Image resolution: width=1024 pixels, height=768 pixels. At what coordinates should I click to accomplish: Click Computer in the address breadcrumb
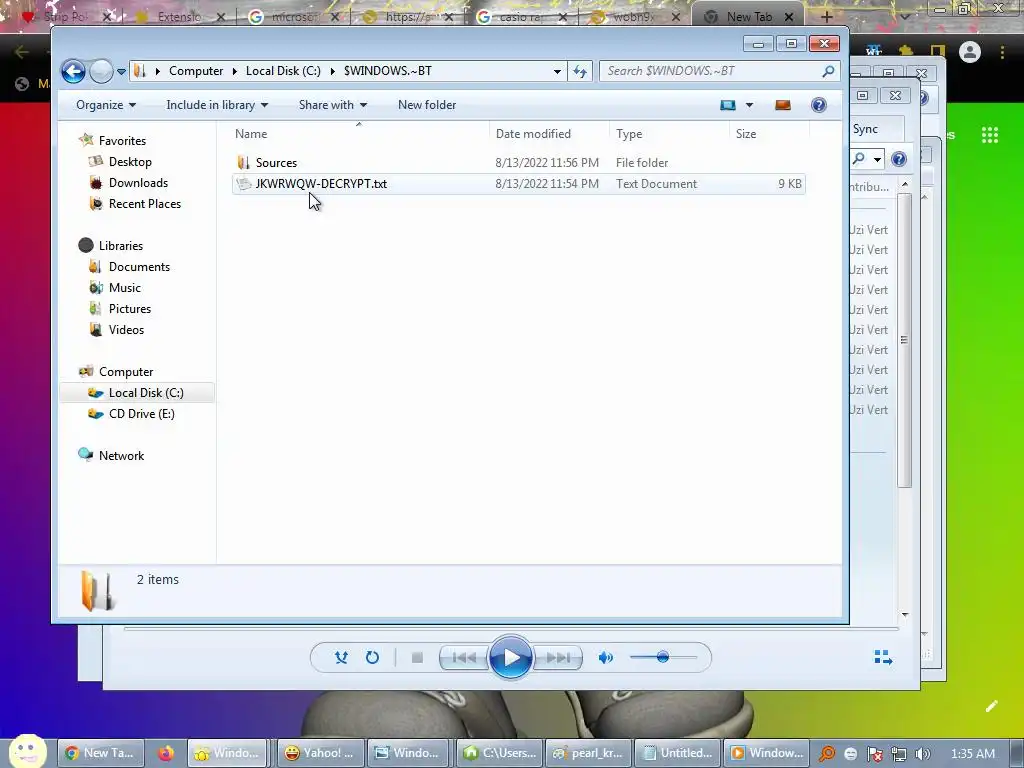pos(196,71)
